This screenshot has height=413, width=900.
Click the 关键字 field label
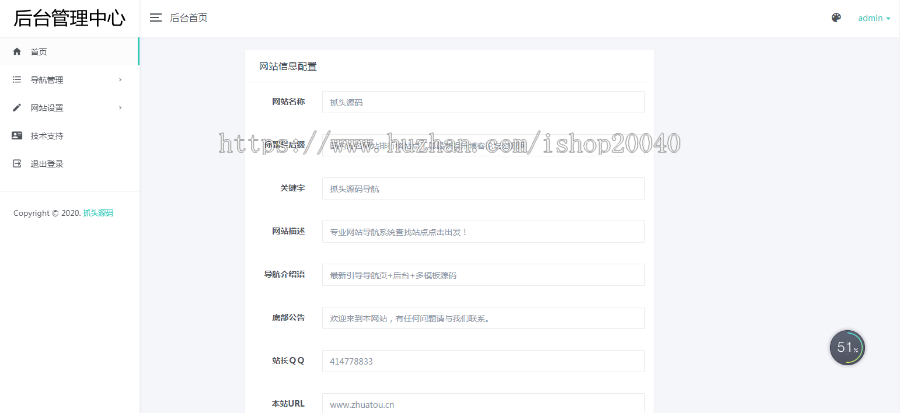coord(293,188)
